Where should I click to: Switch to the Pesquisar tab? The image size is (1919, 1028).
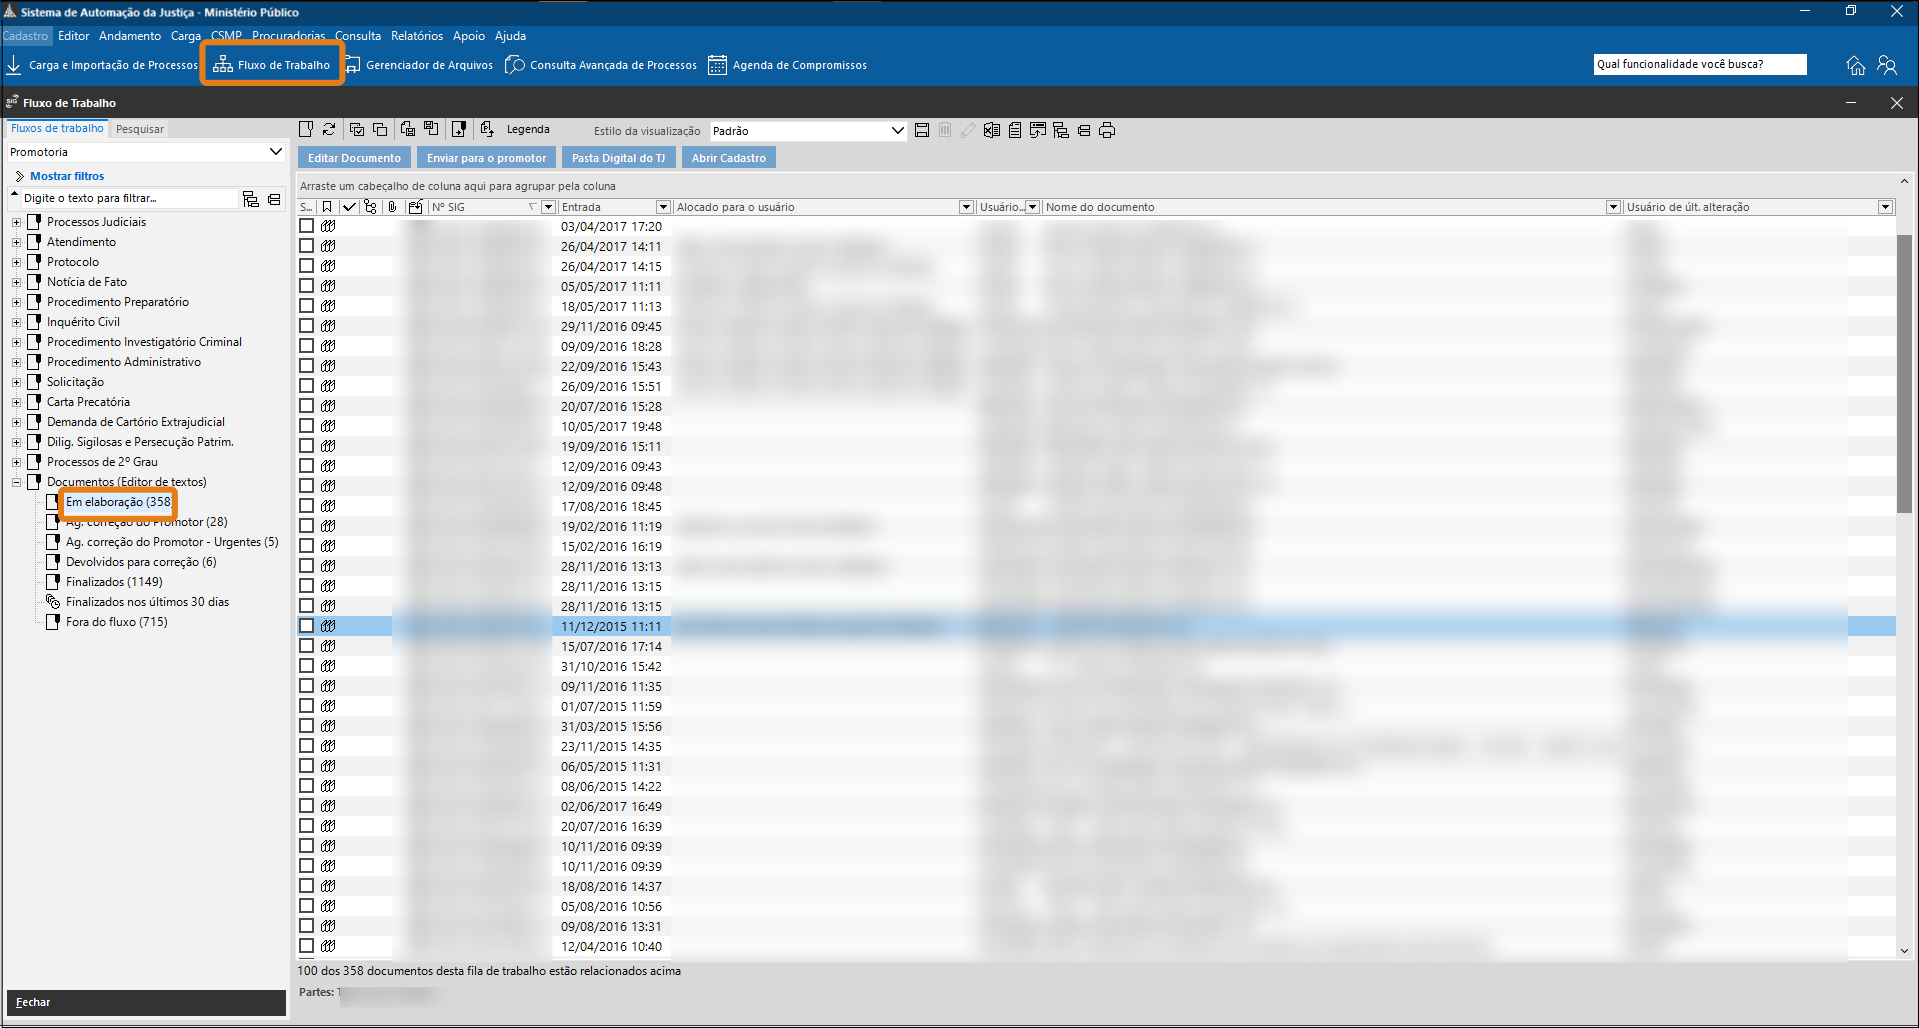(x=140, y=129)
